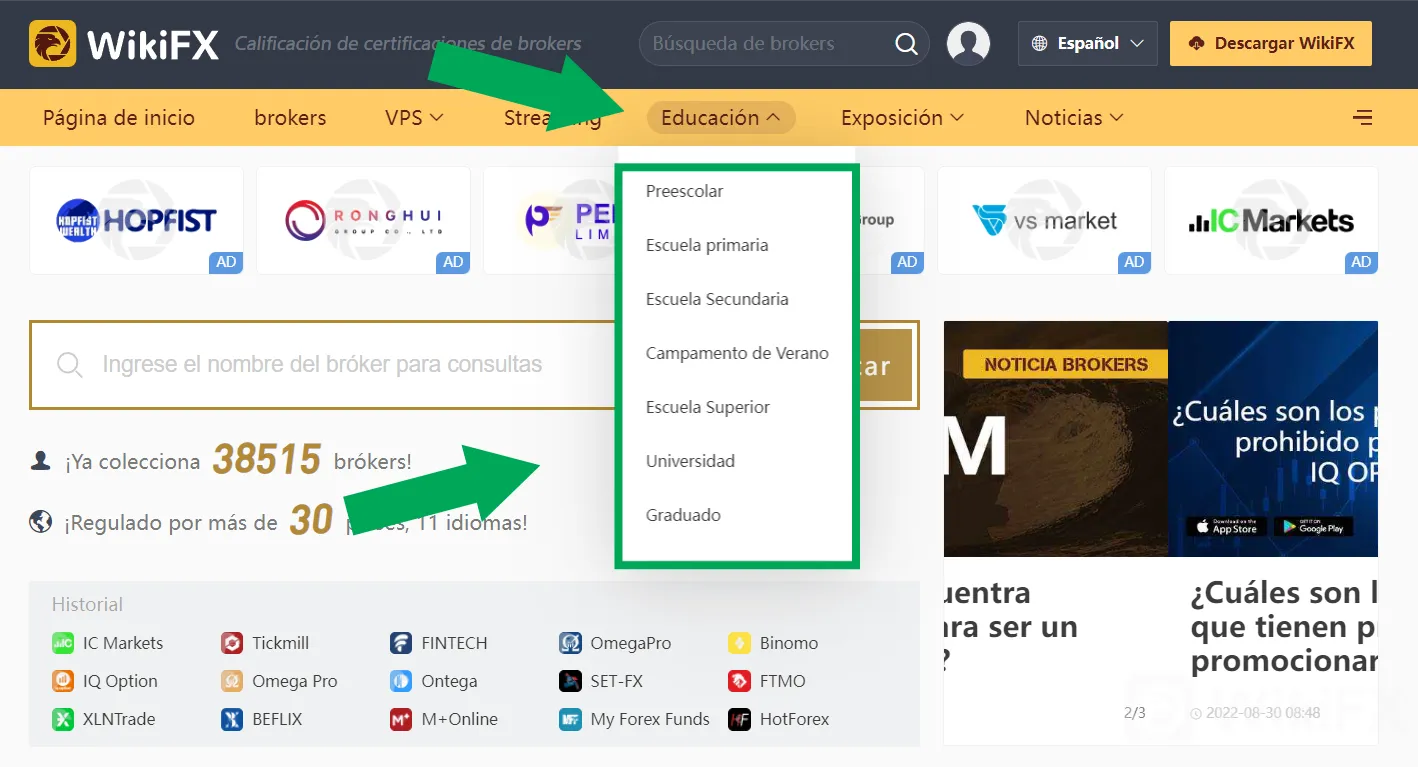Select Escuela primaria menu item
Image resolution: width=1418 pixels, height=767 pixels.
[x=707, y=245]
